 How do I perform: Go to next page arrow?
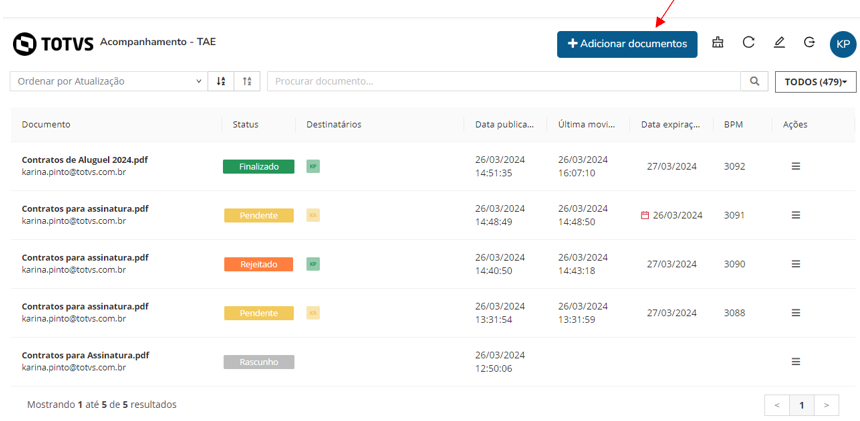tap(827, 405)
